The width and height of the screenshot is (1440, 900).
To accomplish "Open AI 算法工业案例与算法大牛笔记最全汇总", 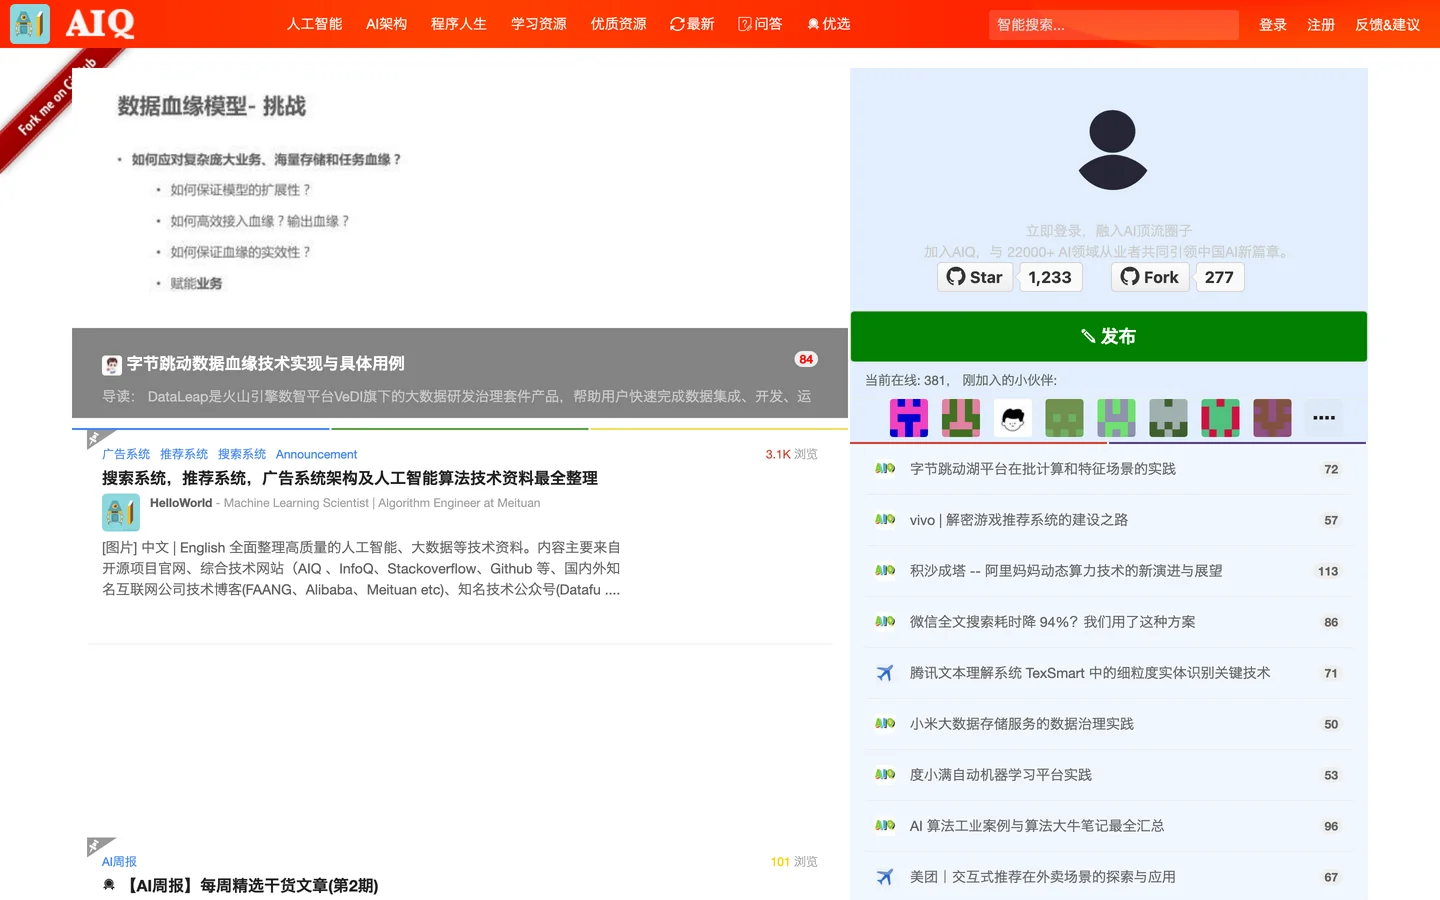I will coord(1037,826).
